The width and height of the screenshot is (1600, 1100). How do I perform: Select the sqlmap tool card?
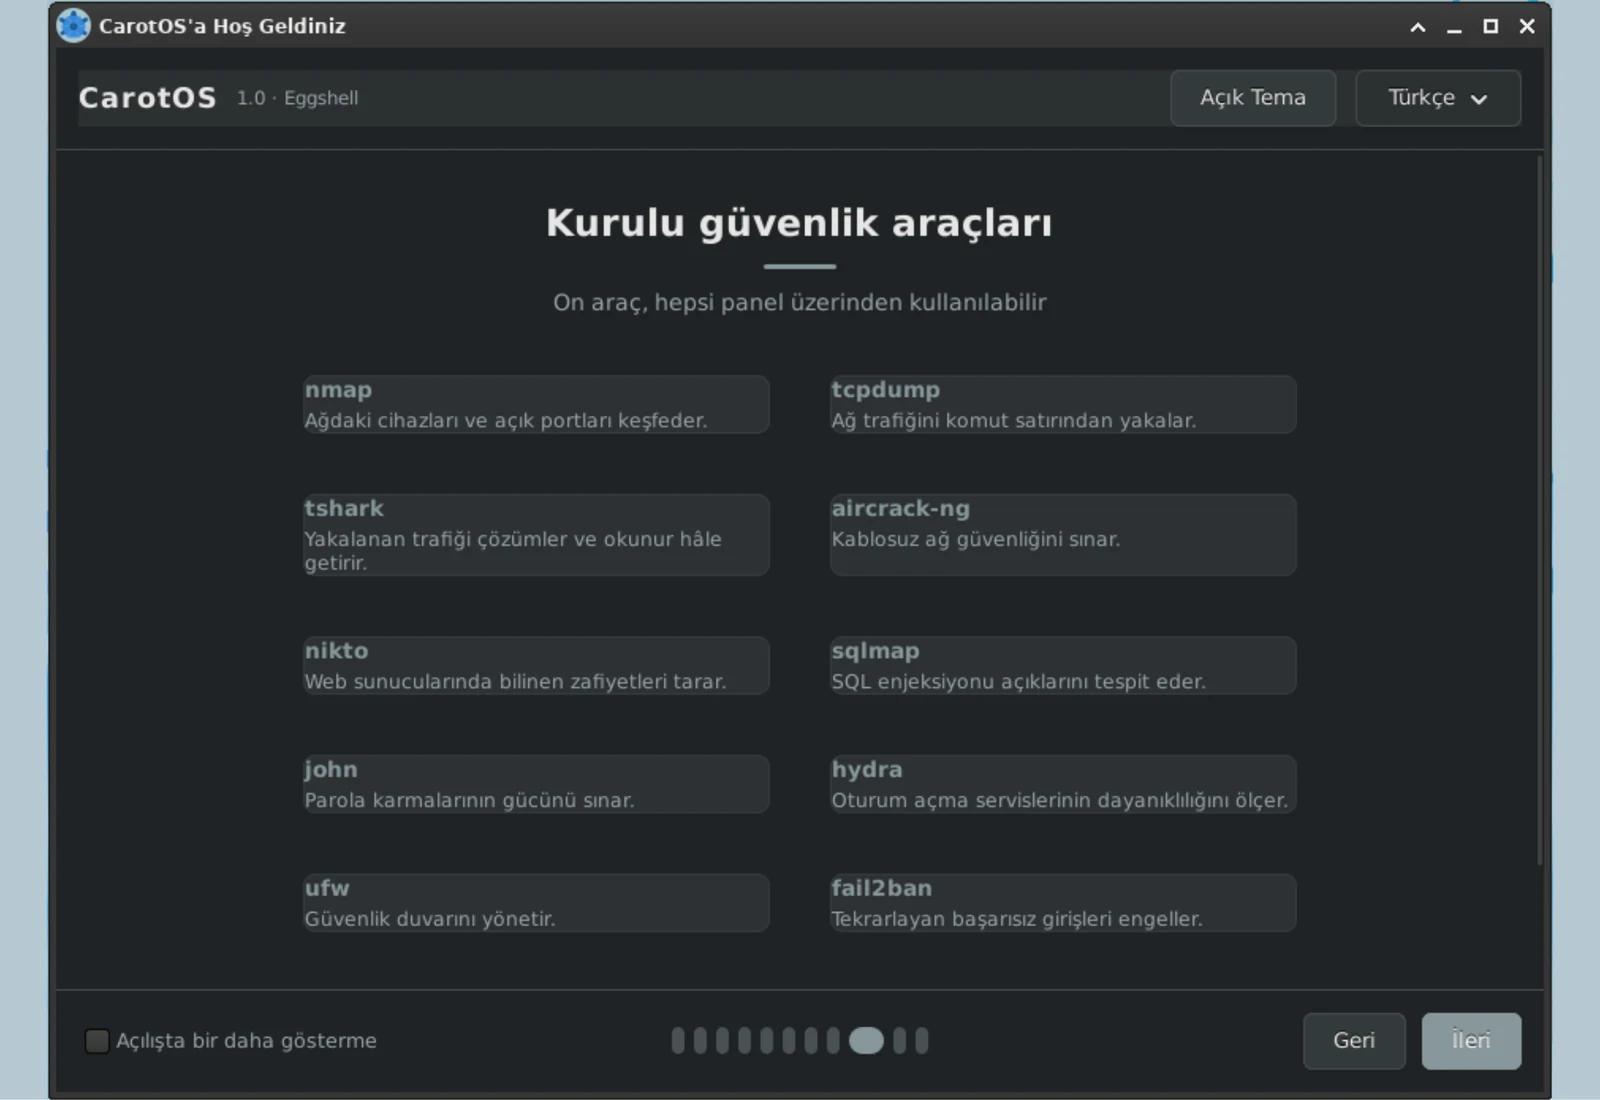(x=1063, y=666)
